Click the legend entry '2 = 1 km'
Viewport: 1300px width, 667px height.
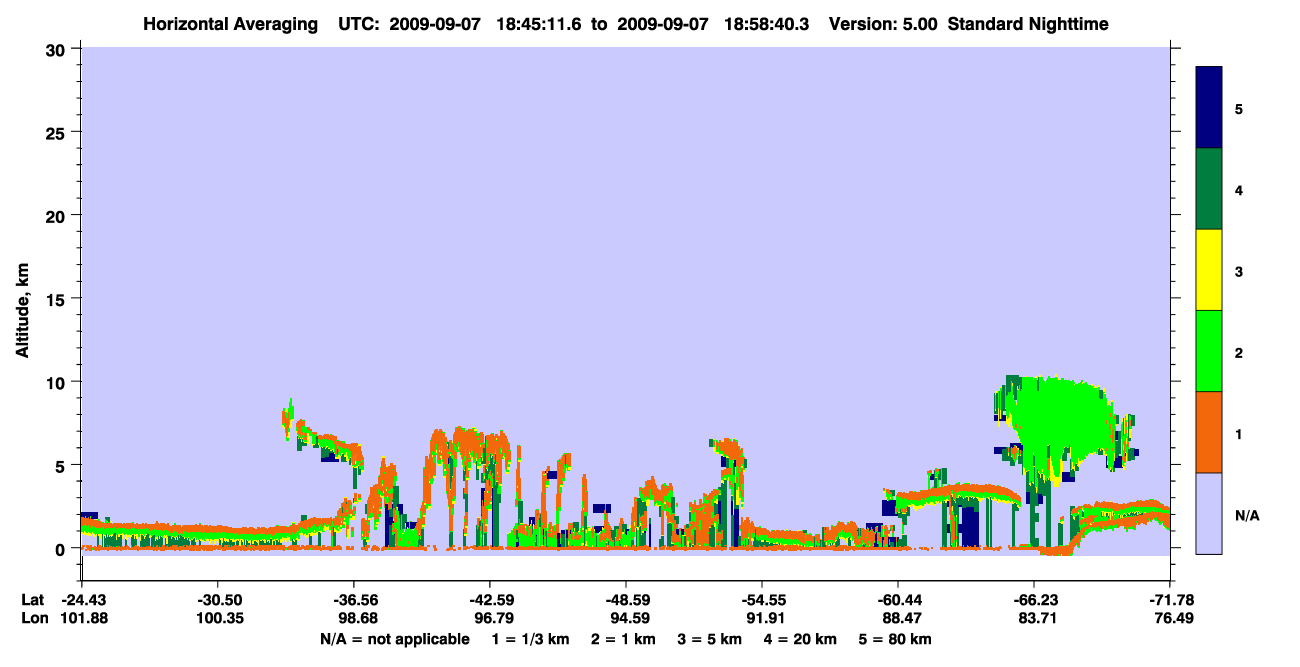(623, 639)
